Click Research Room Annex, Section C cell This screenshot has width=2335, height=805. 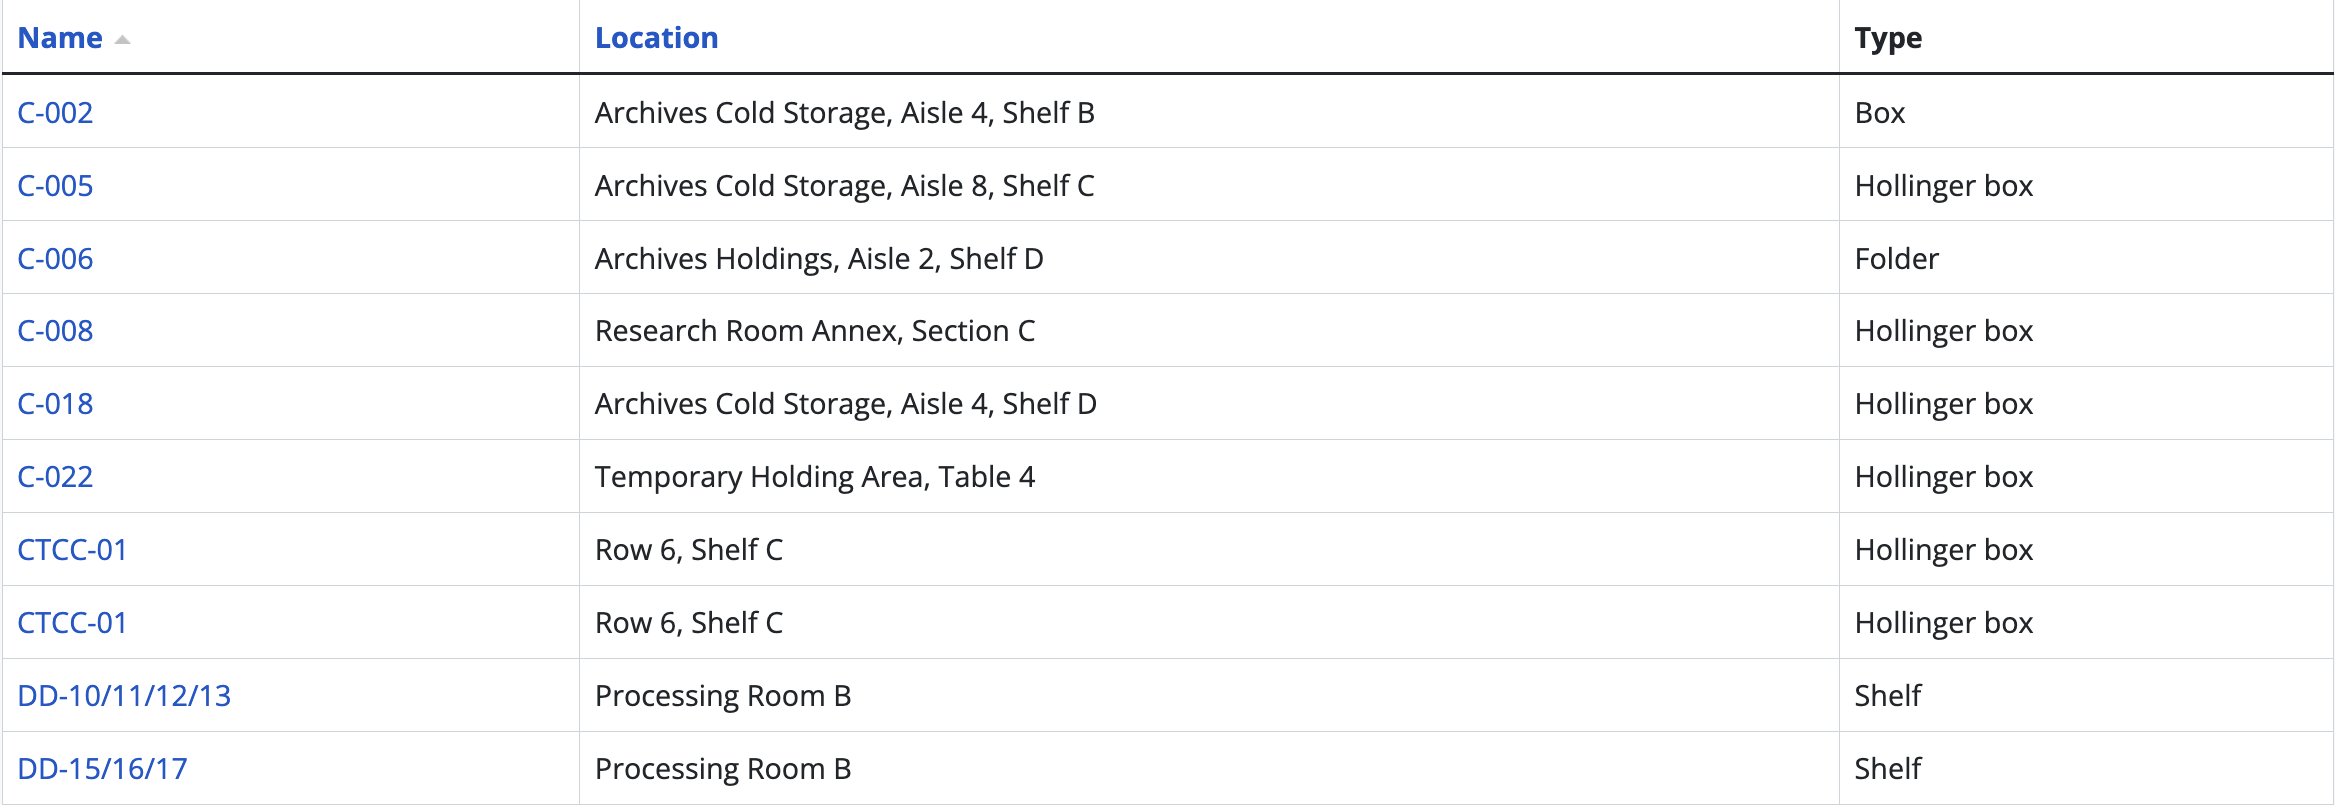point(814,331)
